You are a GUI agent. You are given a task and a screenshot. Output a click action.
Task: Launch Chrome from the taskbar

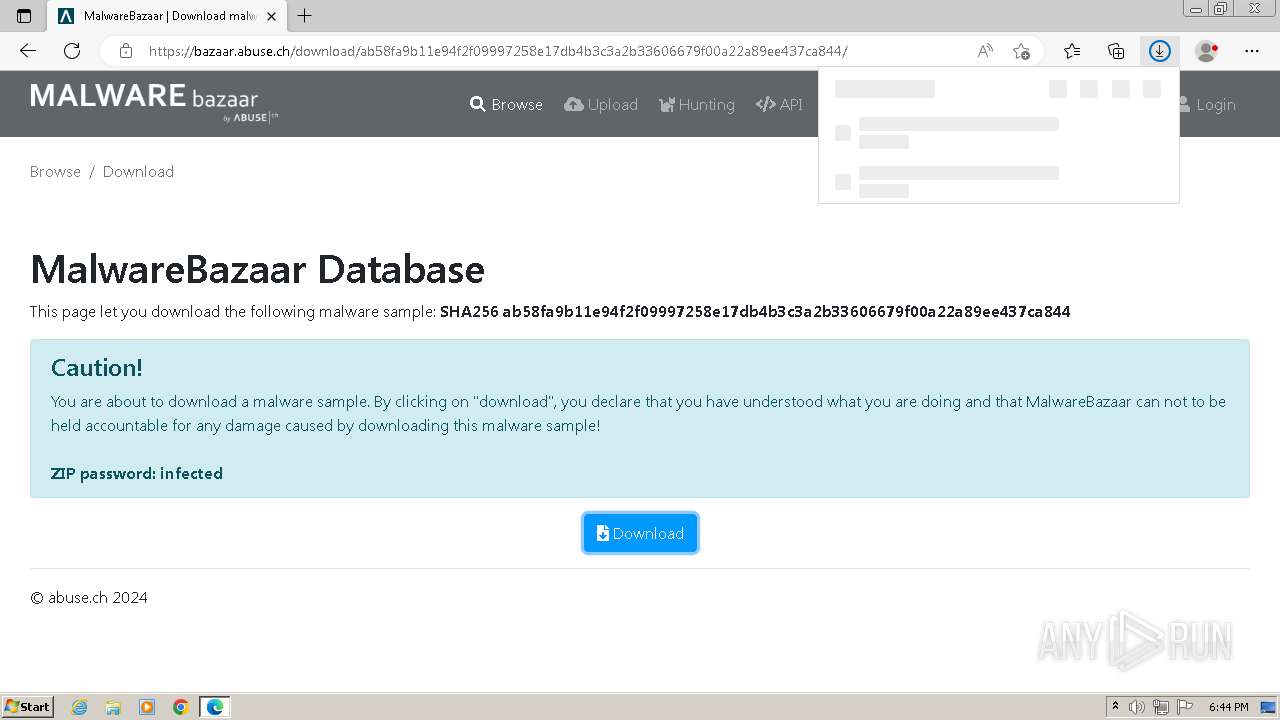tap(181, 707)
